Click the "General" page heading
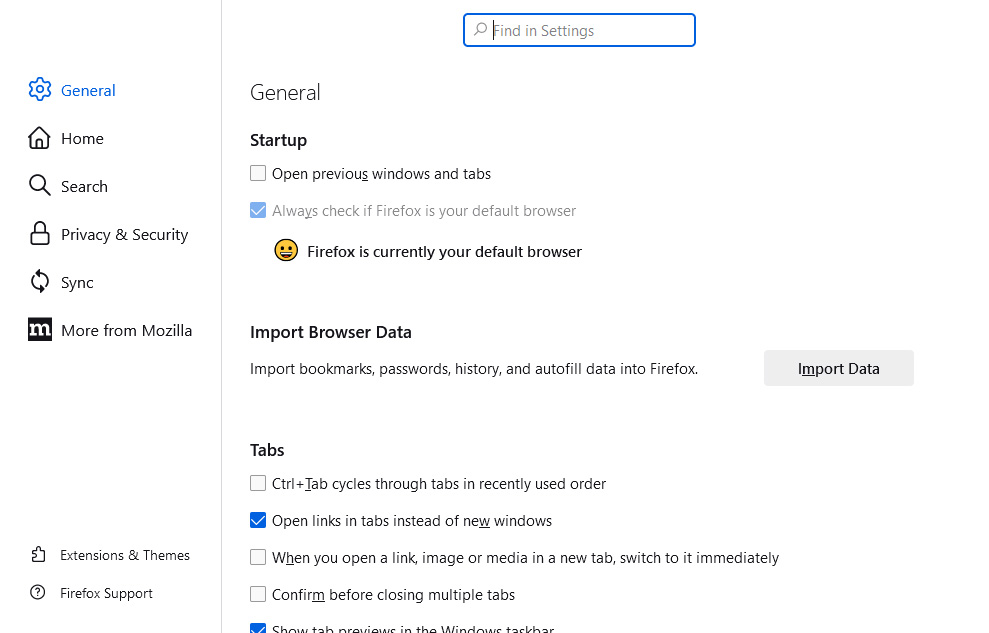The height and width of the screenshot is (633, 989). [285, 93]
